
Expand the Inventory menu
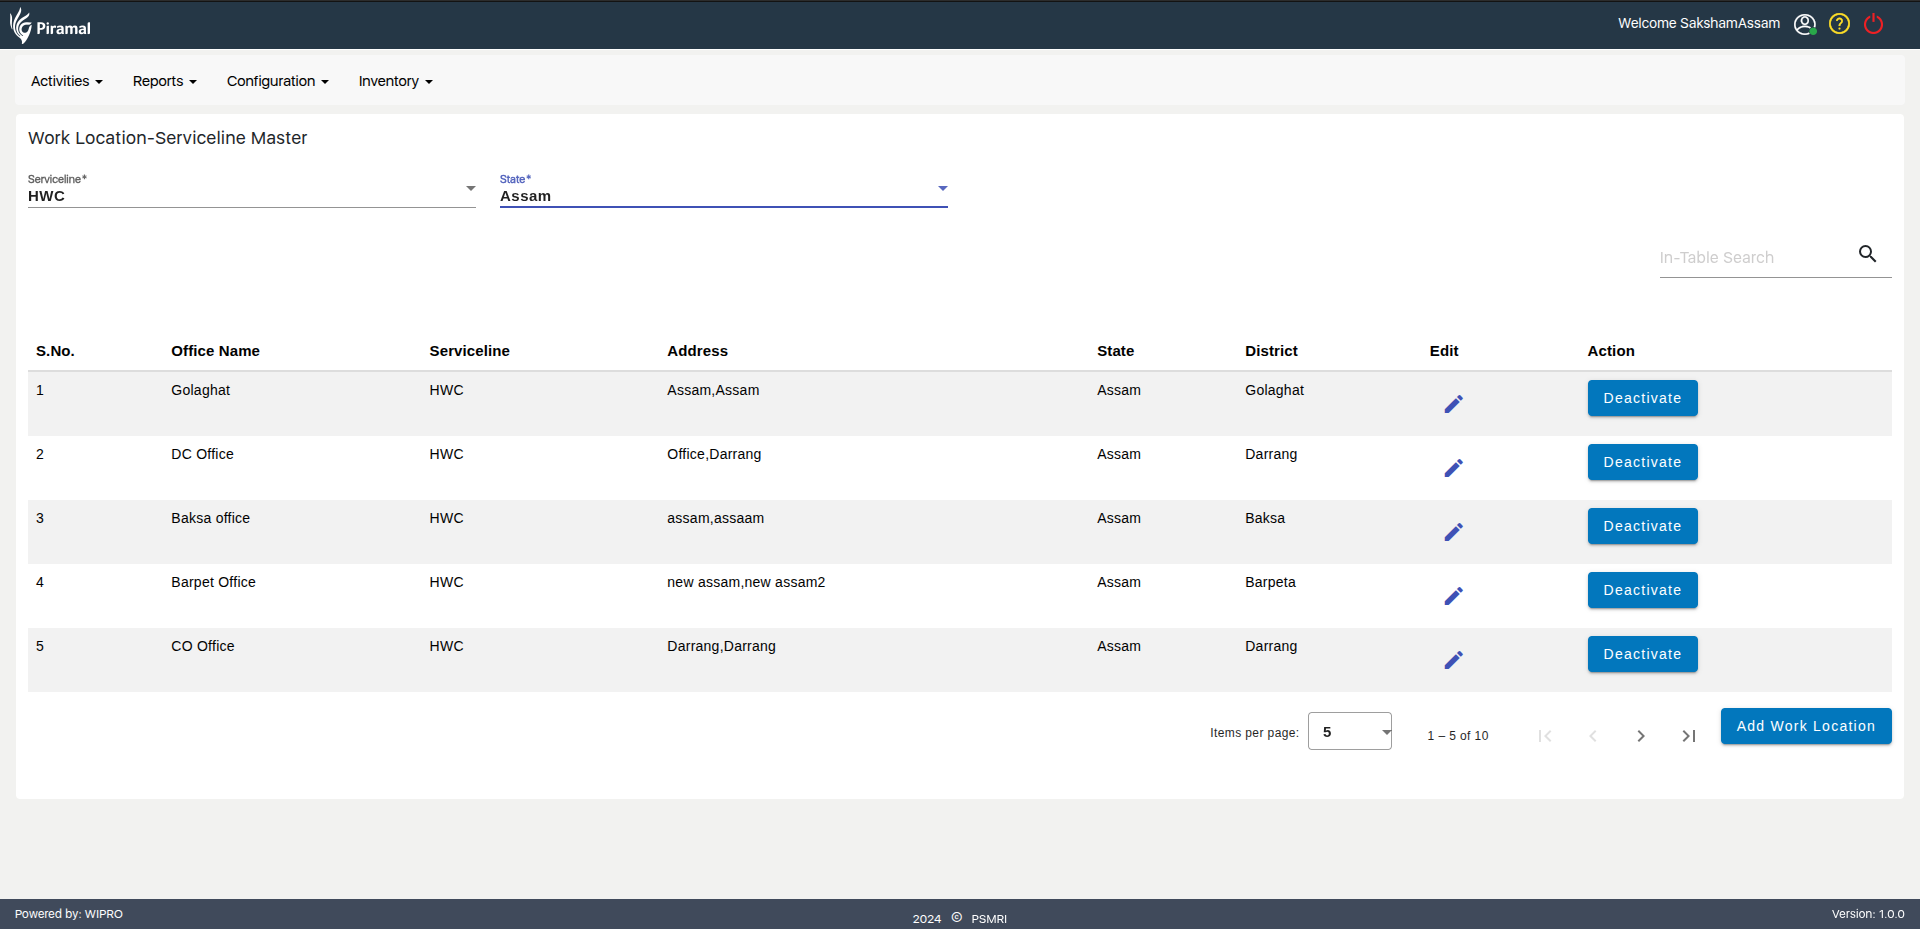395,81
